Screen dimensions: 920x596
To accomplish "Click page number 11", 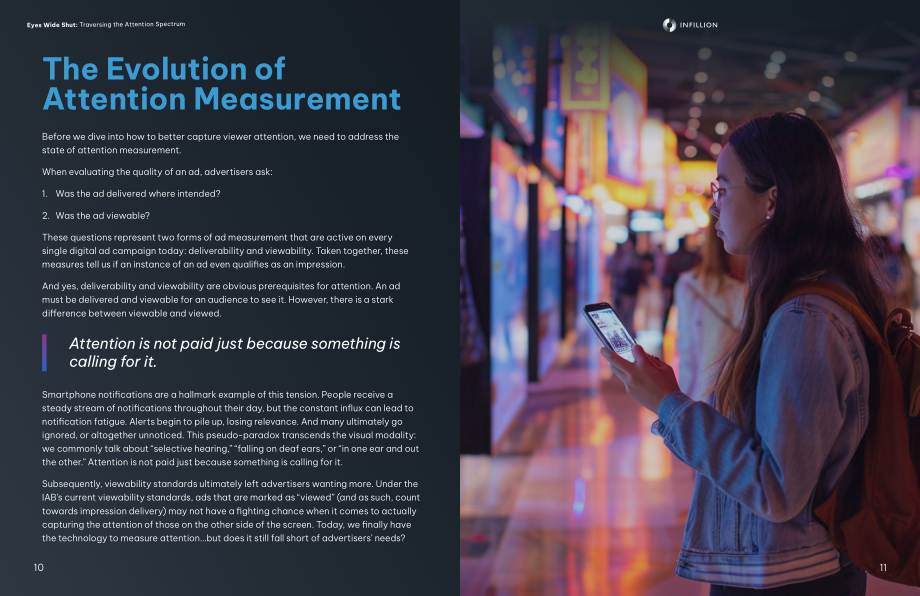I will pos(883,567).
